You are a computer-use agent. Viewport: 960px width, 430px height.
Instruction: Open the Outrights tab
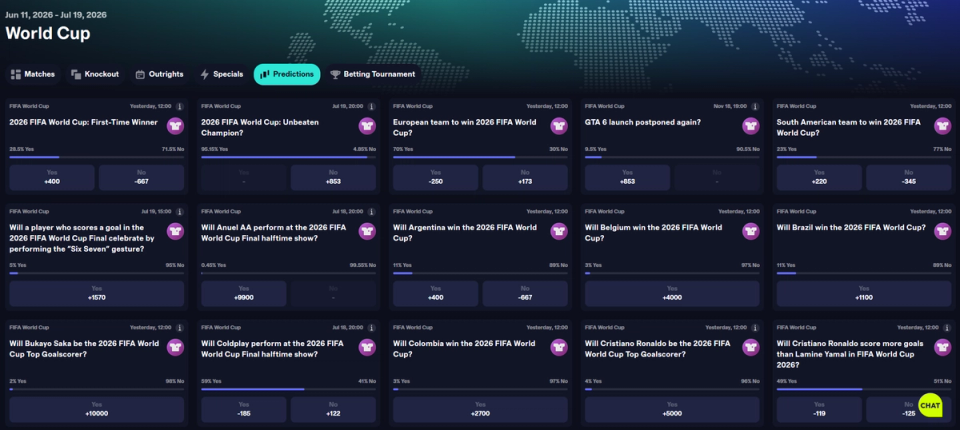click(x=159, y=74)
